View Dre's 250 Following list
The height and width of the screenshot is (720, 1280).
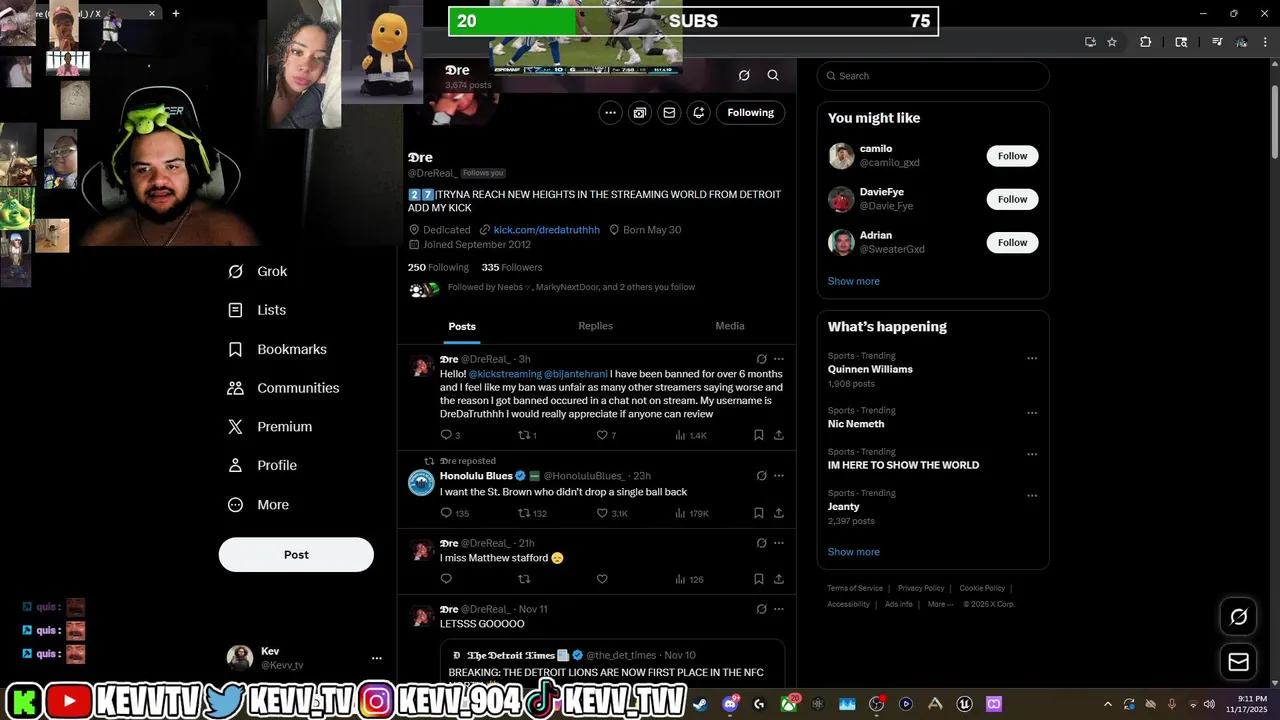[438, 267]
